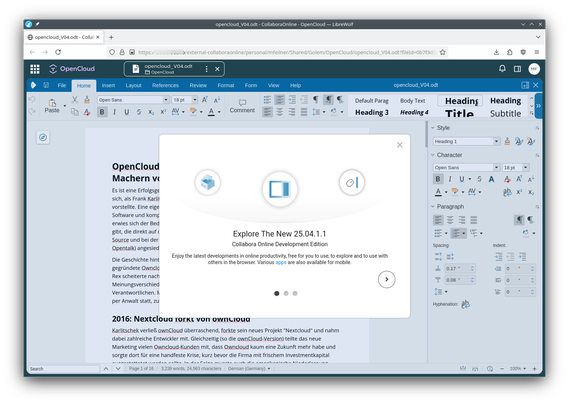569x405 pixels.
Task: Click the unordered bullet list icon in ribbon
Action: point(267,99)
